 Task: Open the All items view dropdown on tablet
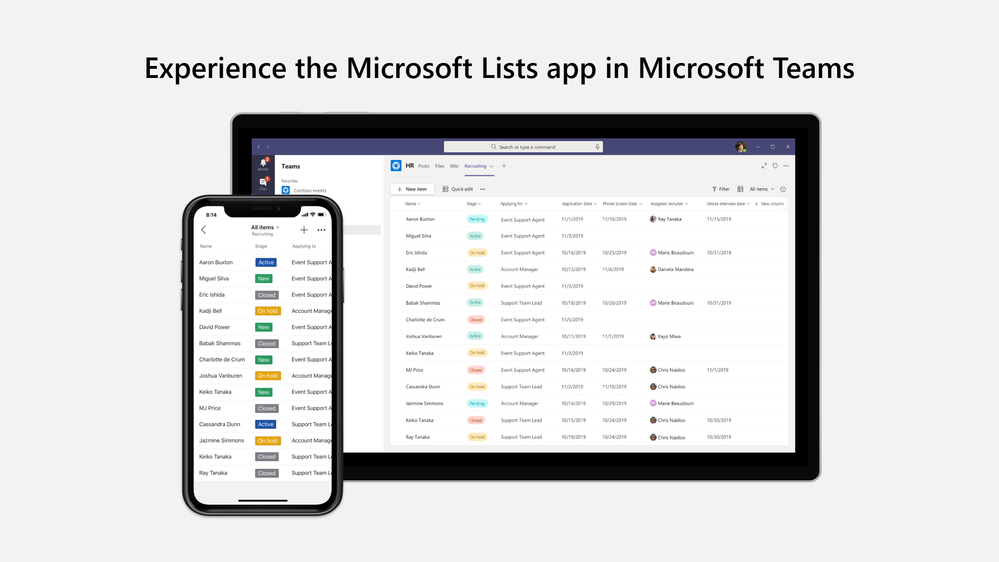point(761,189)
